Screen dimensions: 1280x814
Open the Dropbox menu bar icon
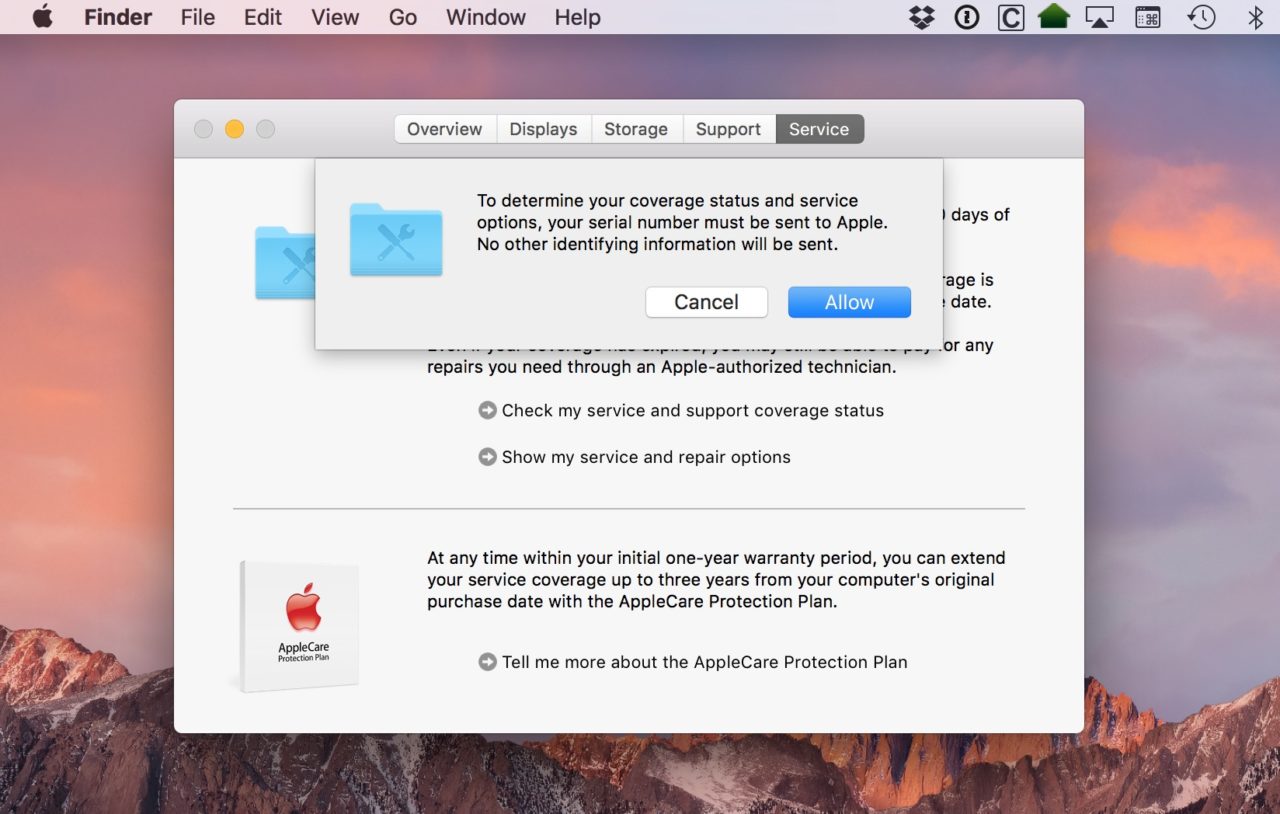922,17
